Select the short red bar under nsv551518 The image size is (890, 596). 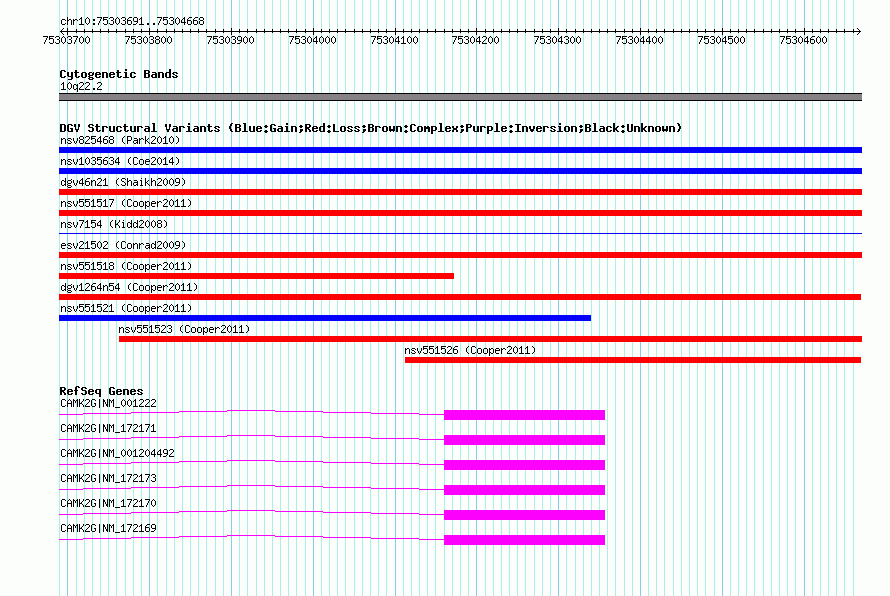[x=257, y=276]
